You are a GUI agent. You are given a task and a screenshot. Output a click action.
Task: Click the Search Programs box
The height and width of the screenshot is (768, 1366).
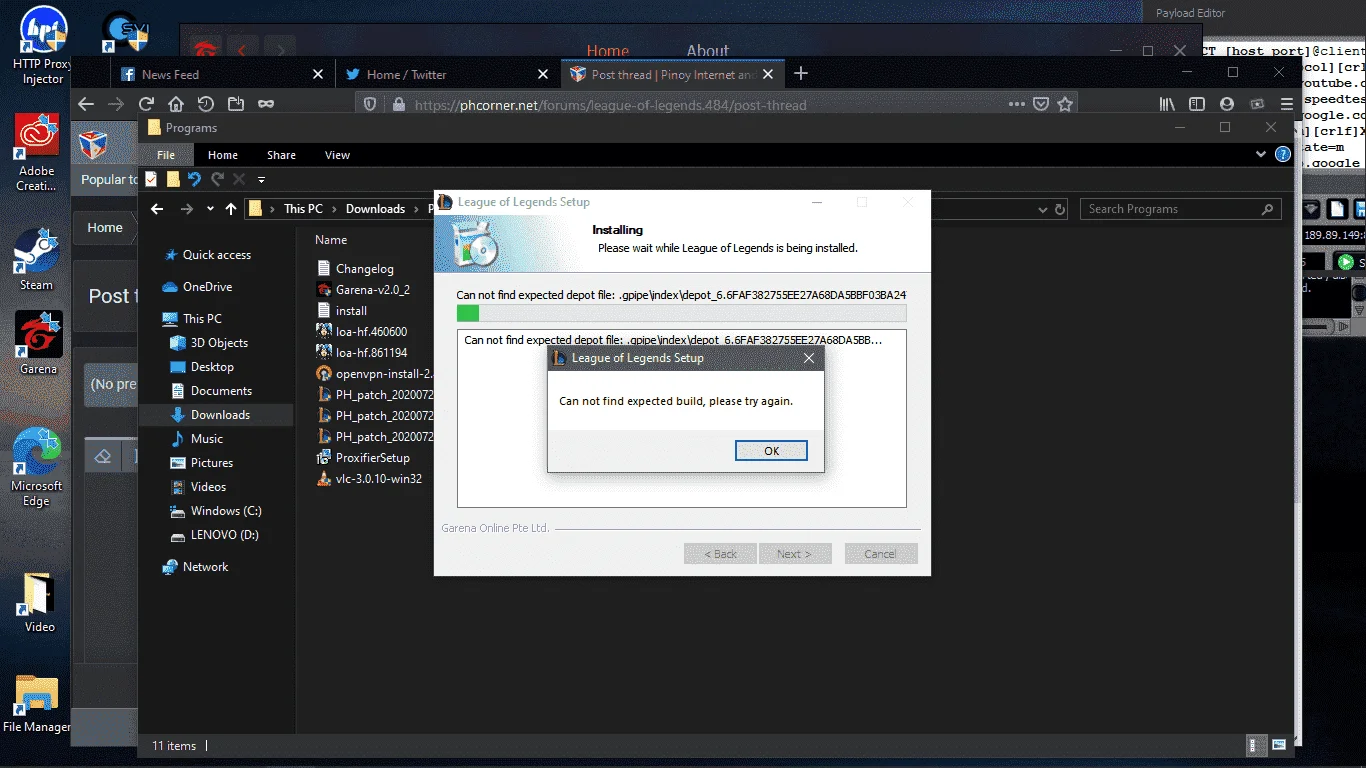[x=1180, y=209]
